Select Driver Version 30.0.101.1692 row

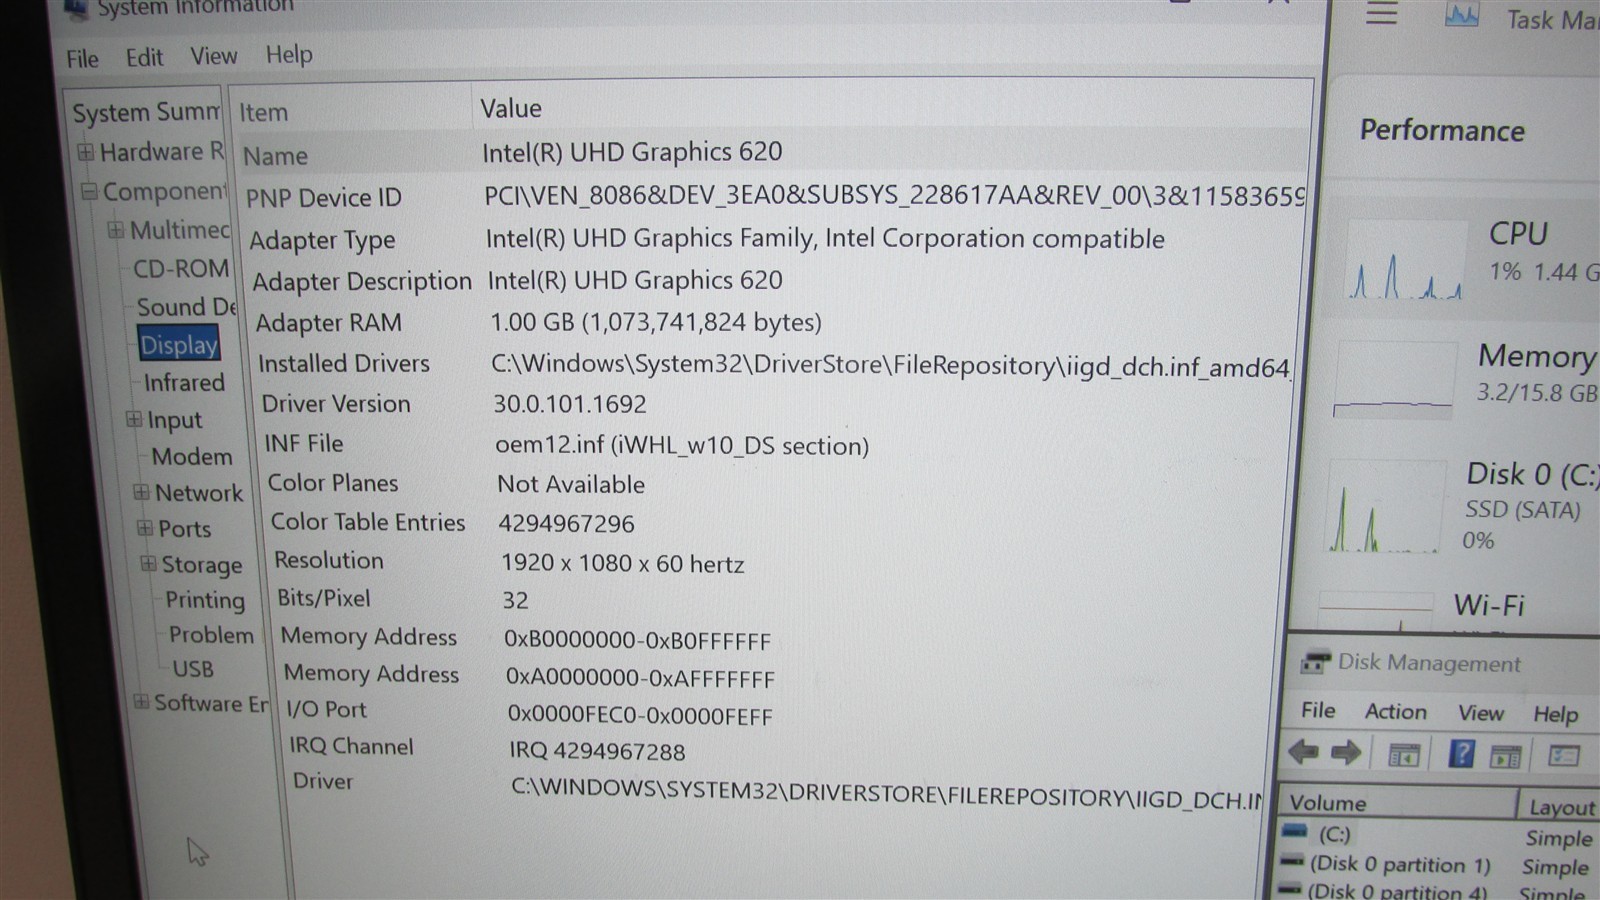click(775, 404)
